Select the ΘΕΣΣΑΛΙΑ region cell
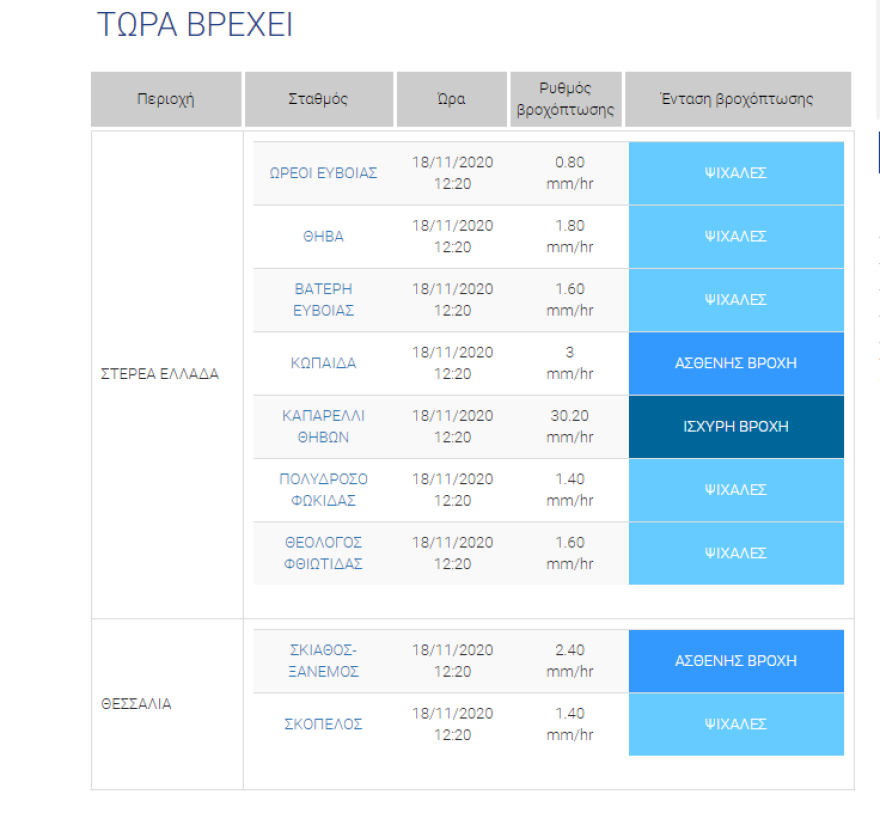Screen dimensions: 880x825 (136, 704)
